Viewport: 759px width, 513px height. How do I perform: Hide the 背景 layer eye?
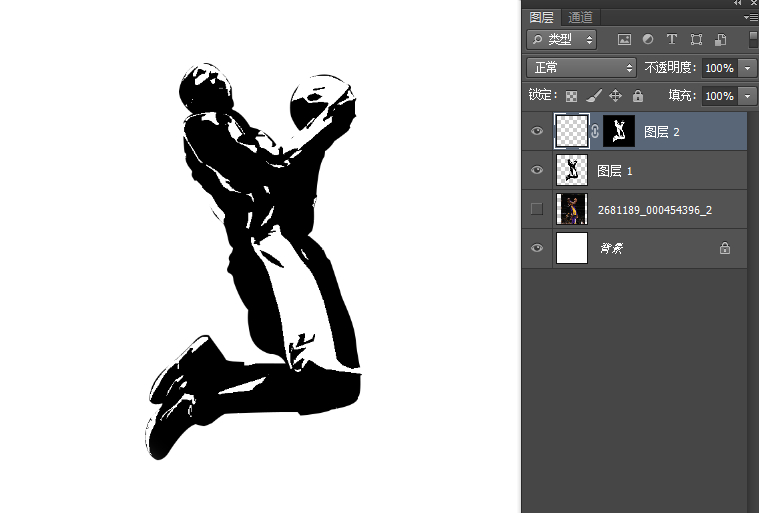pyautogui.click(x=537, y=248)
